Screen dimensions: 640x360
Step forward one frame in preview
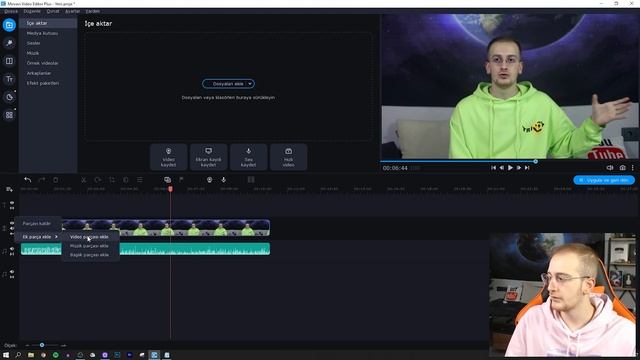519,168
